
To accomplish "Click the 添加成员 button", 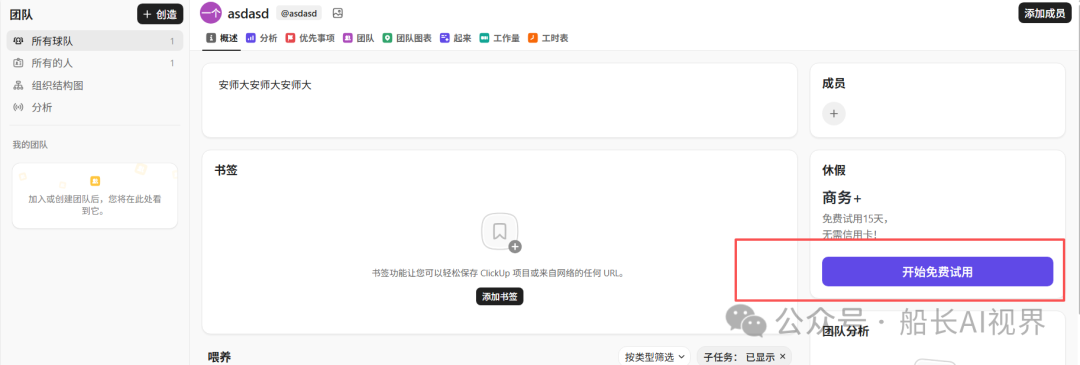I will 1044,13.
